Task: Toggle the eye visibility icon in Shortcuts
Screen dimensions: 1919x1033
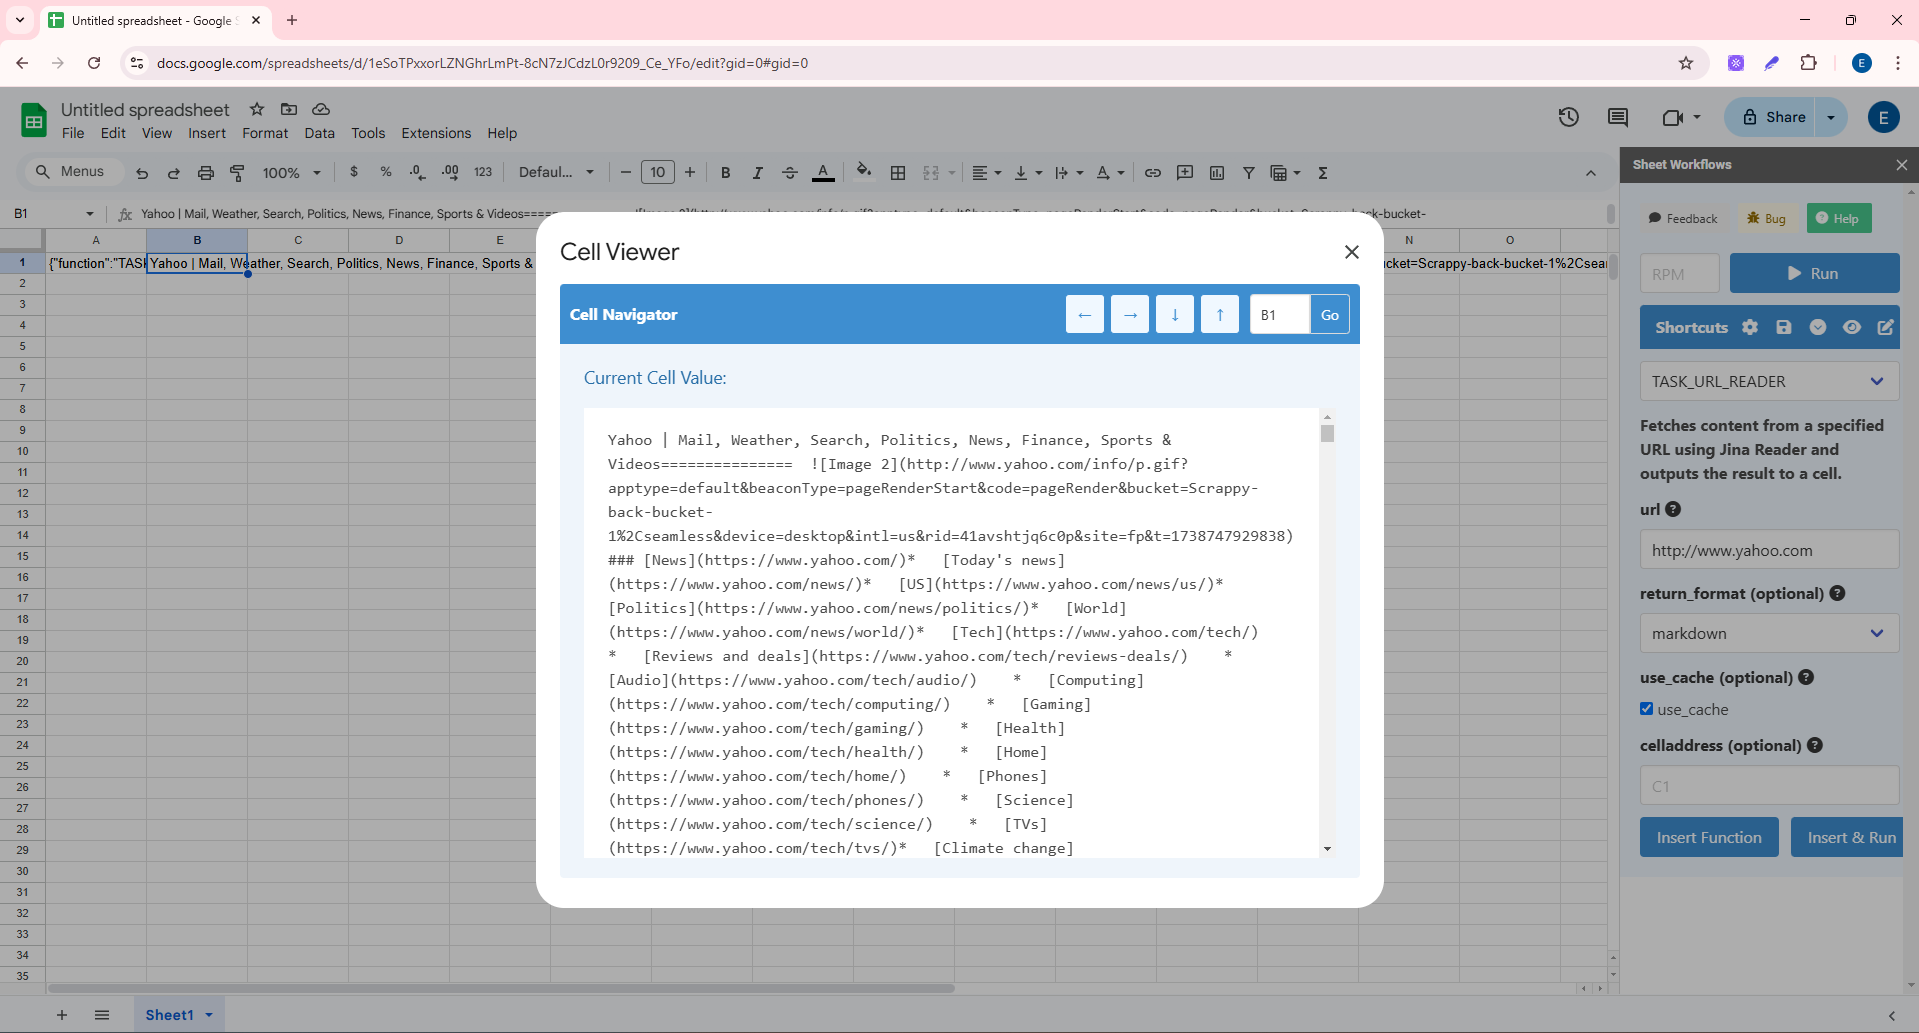Action: point(1851,327)
